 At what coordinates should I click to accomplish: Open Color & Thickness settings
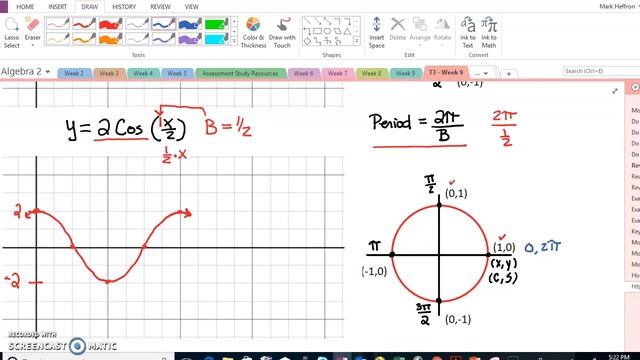coord(253,33)
